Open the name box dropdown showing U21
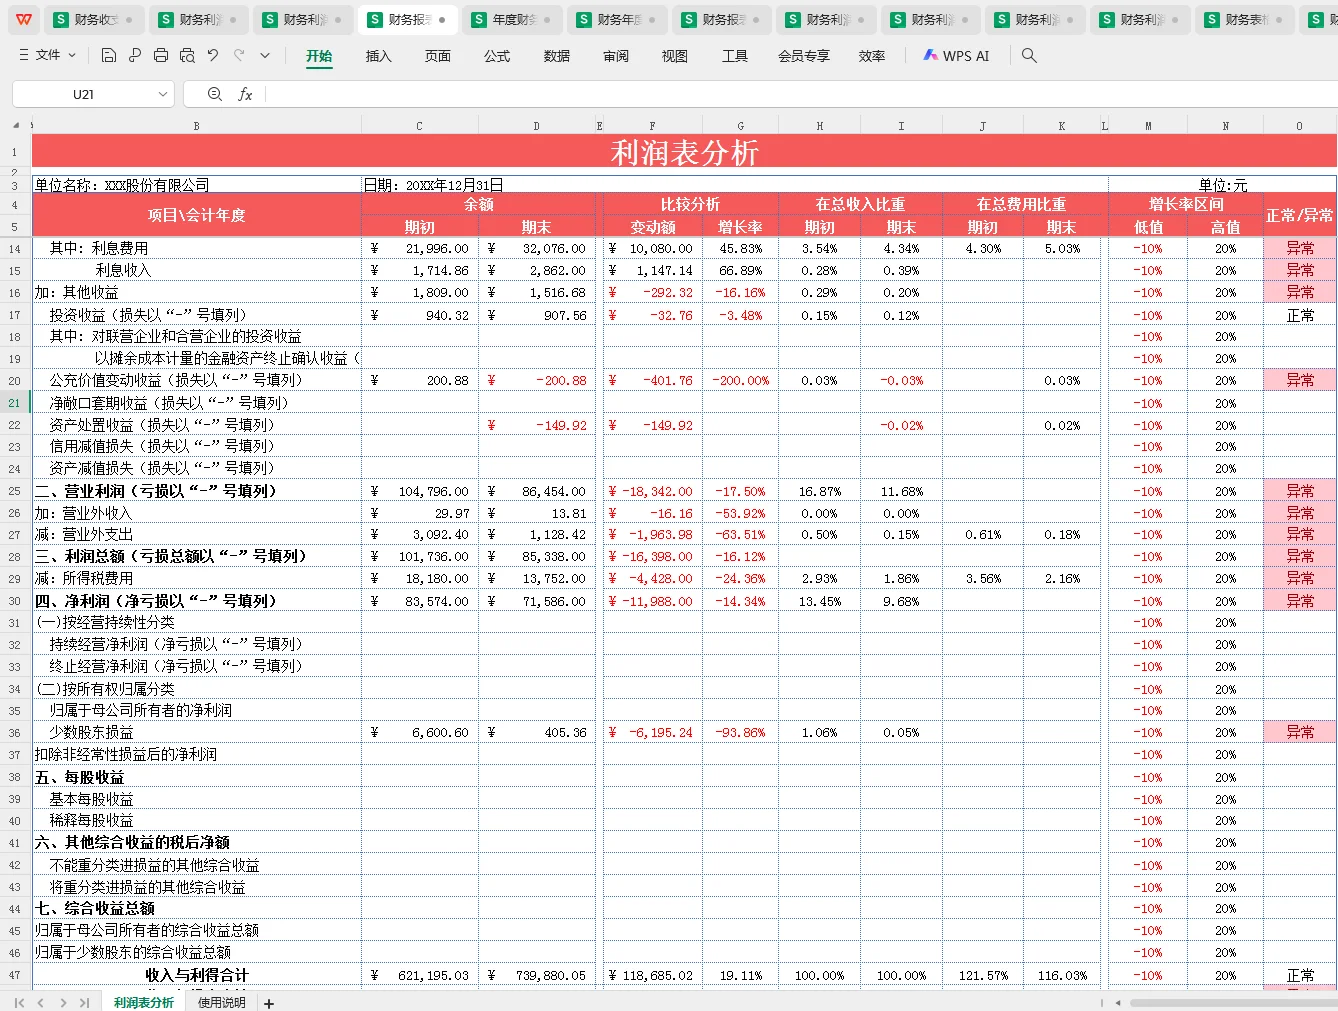This screenshot has width=1338, height=1011. pos(163,93)
